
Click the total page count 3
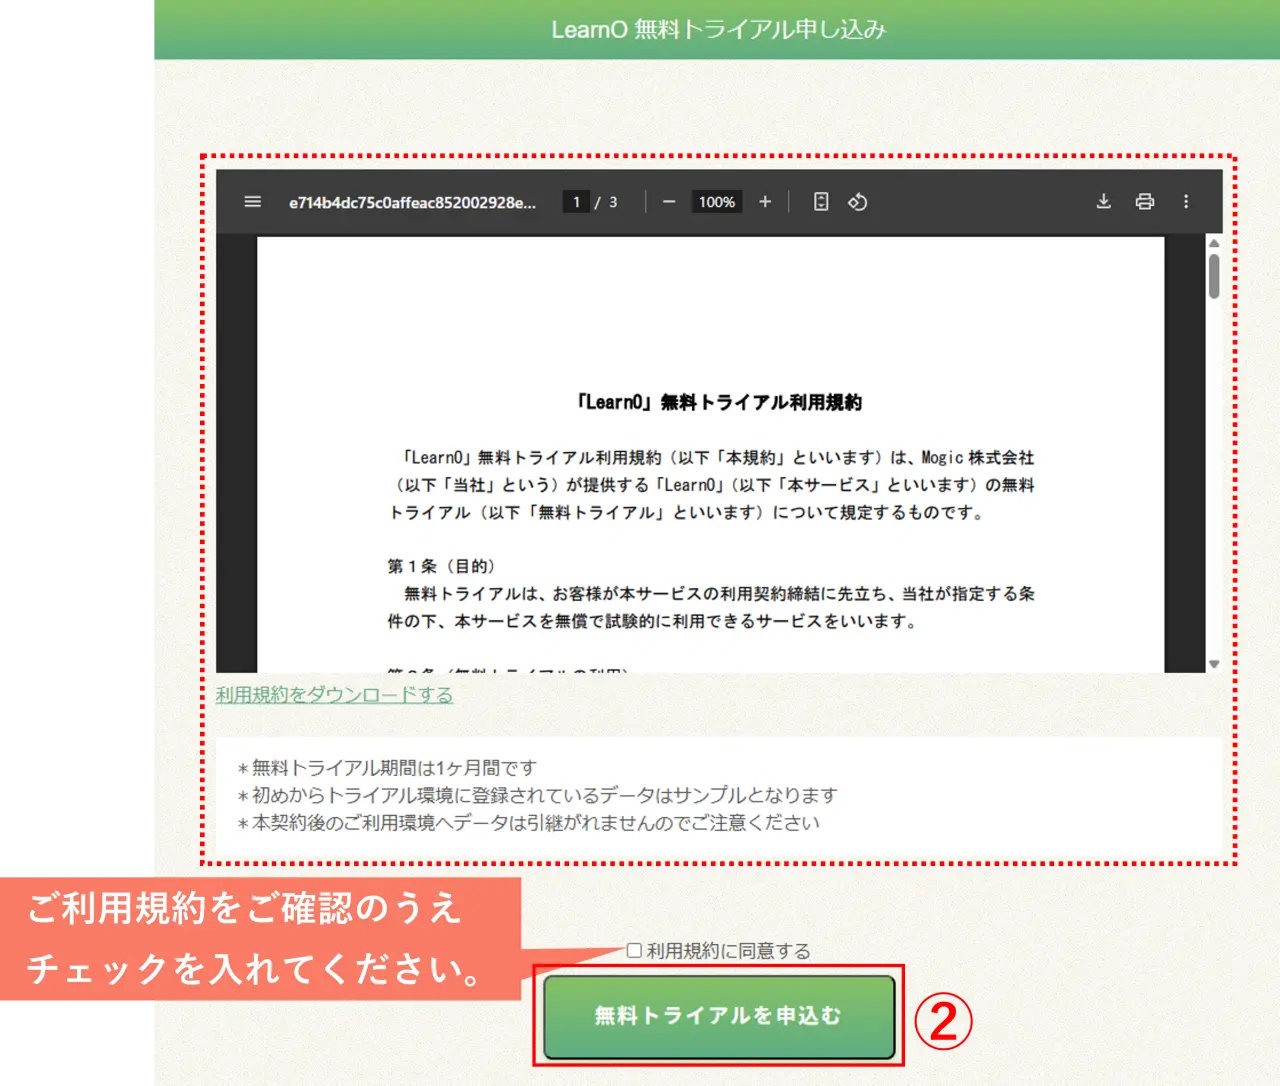pyautogui.click(x=613, y=202)
